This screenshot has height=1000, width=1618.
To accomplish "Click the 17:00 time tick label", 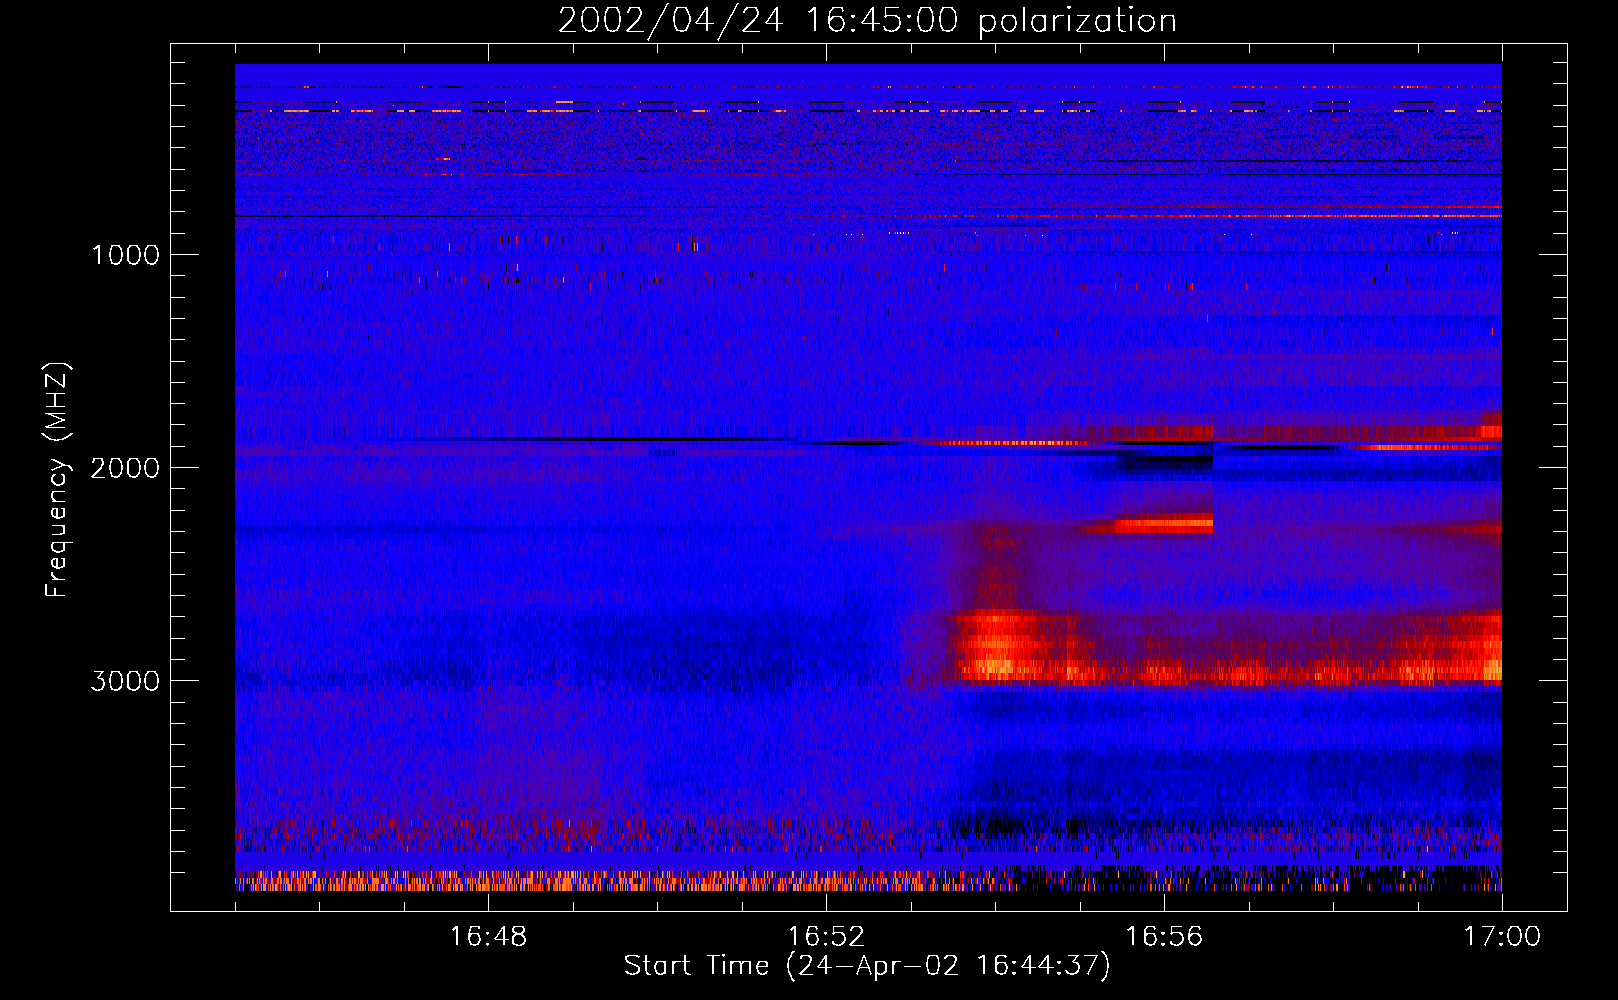I will (x=1502, y=937).
